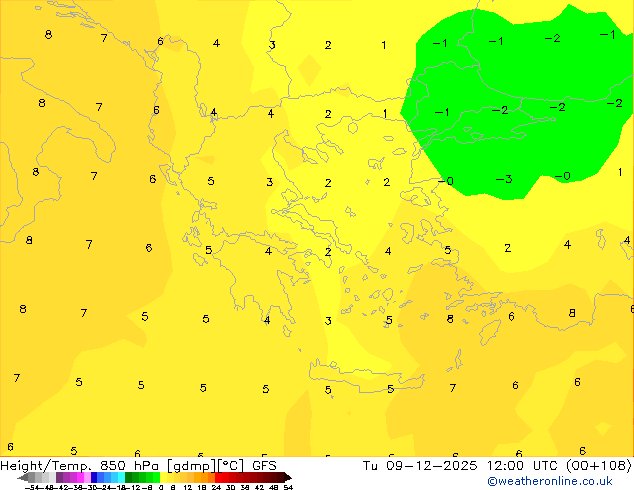Click the 'Height/Temp. 850 hPa' title text
634x490 pixels.
coord(80,466)
